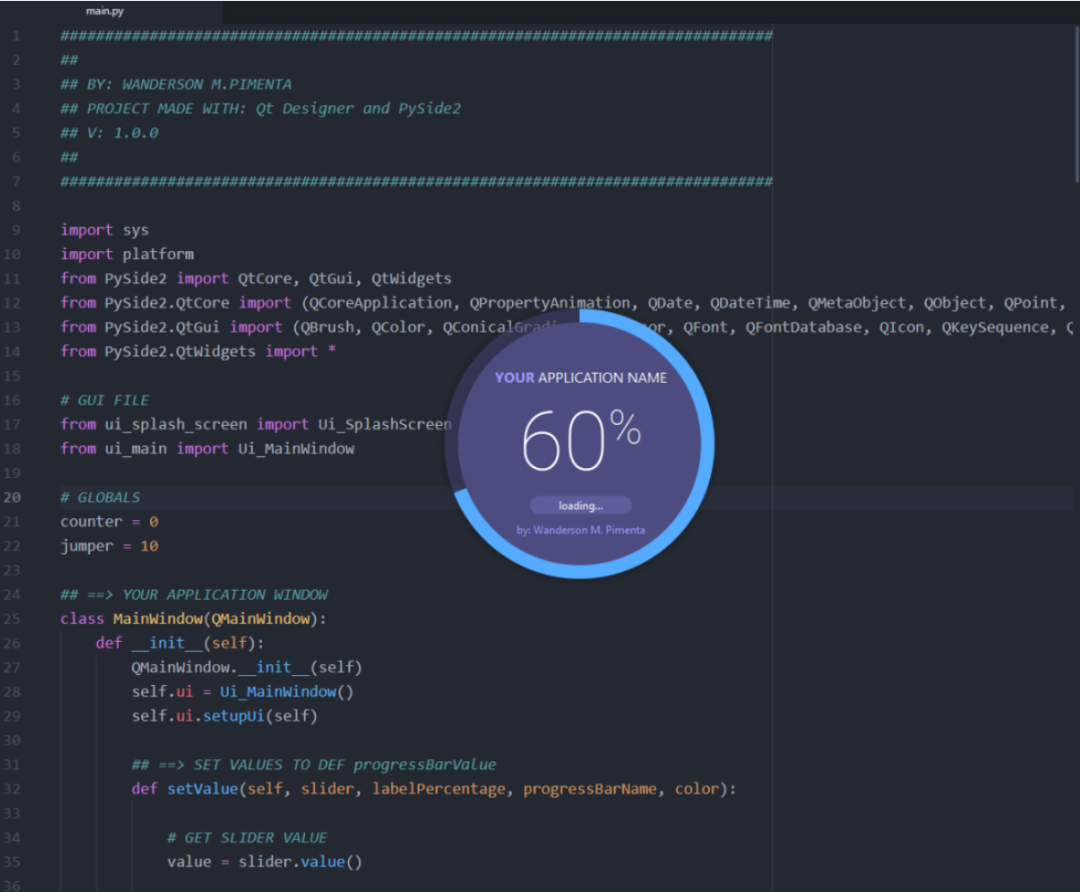
Task: Click the '# GLOBALS' comment line
Action: click(x=100, y=497)
